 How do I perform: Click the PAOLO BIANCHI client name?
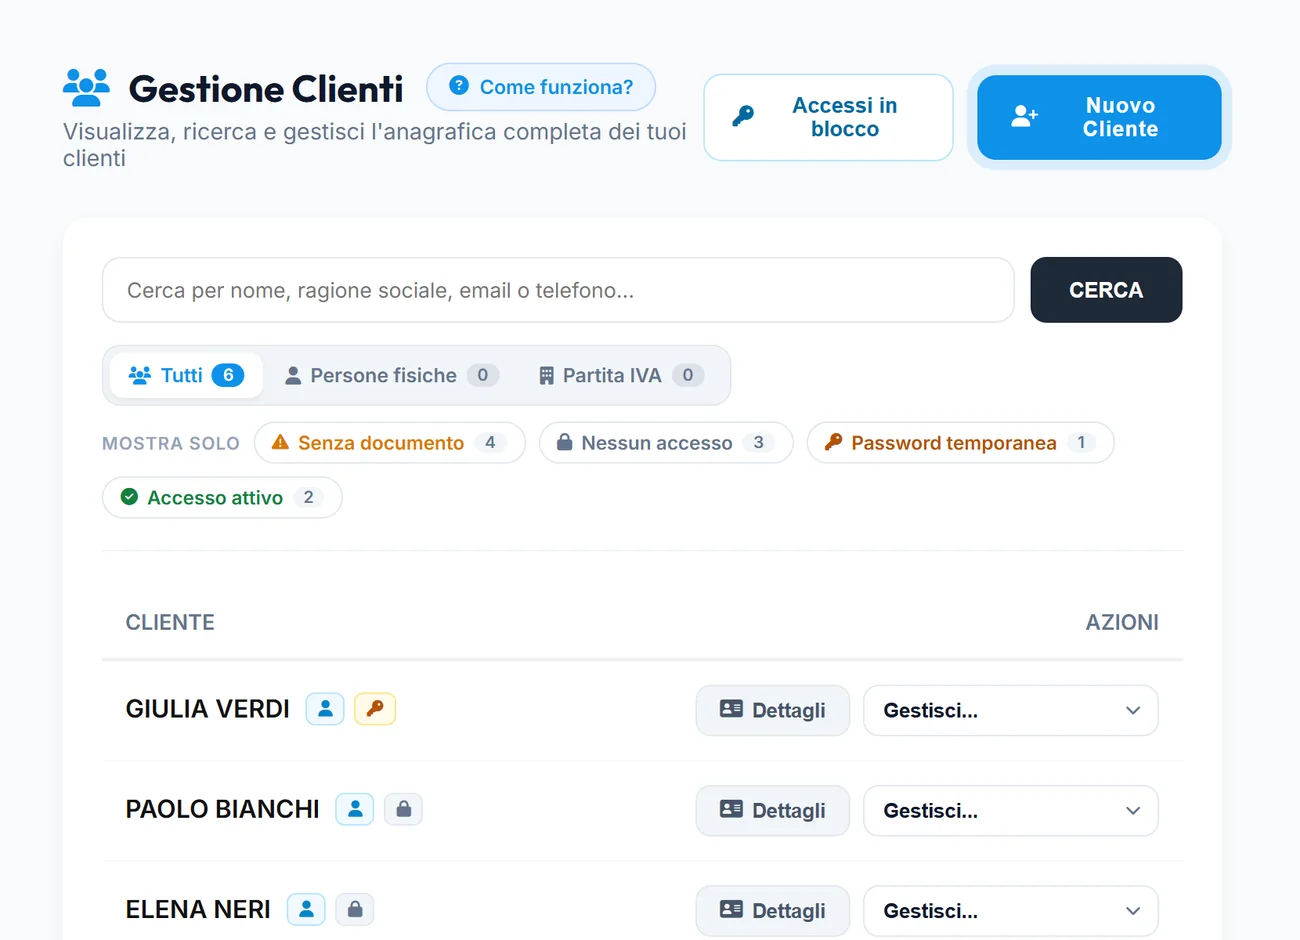pyautogui.click(x=222, y=809)
